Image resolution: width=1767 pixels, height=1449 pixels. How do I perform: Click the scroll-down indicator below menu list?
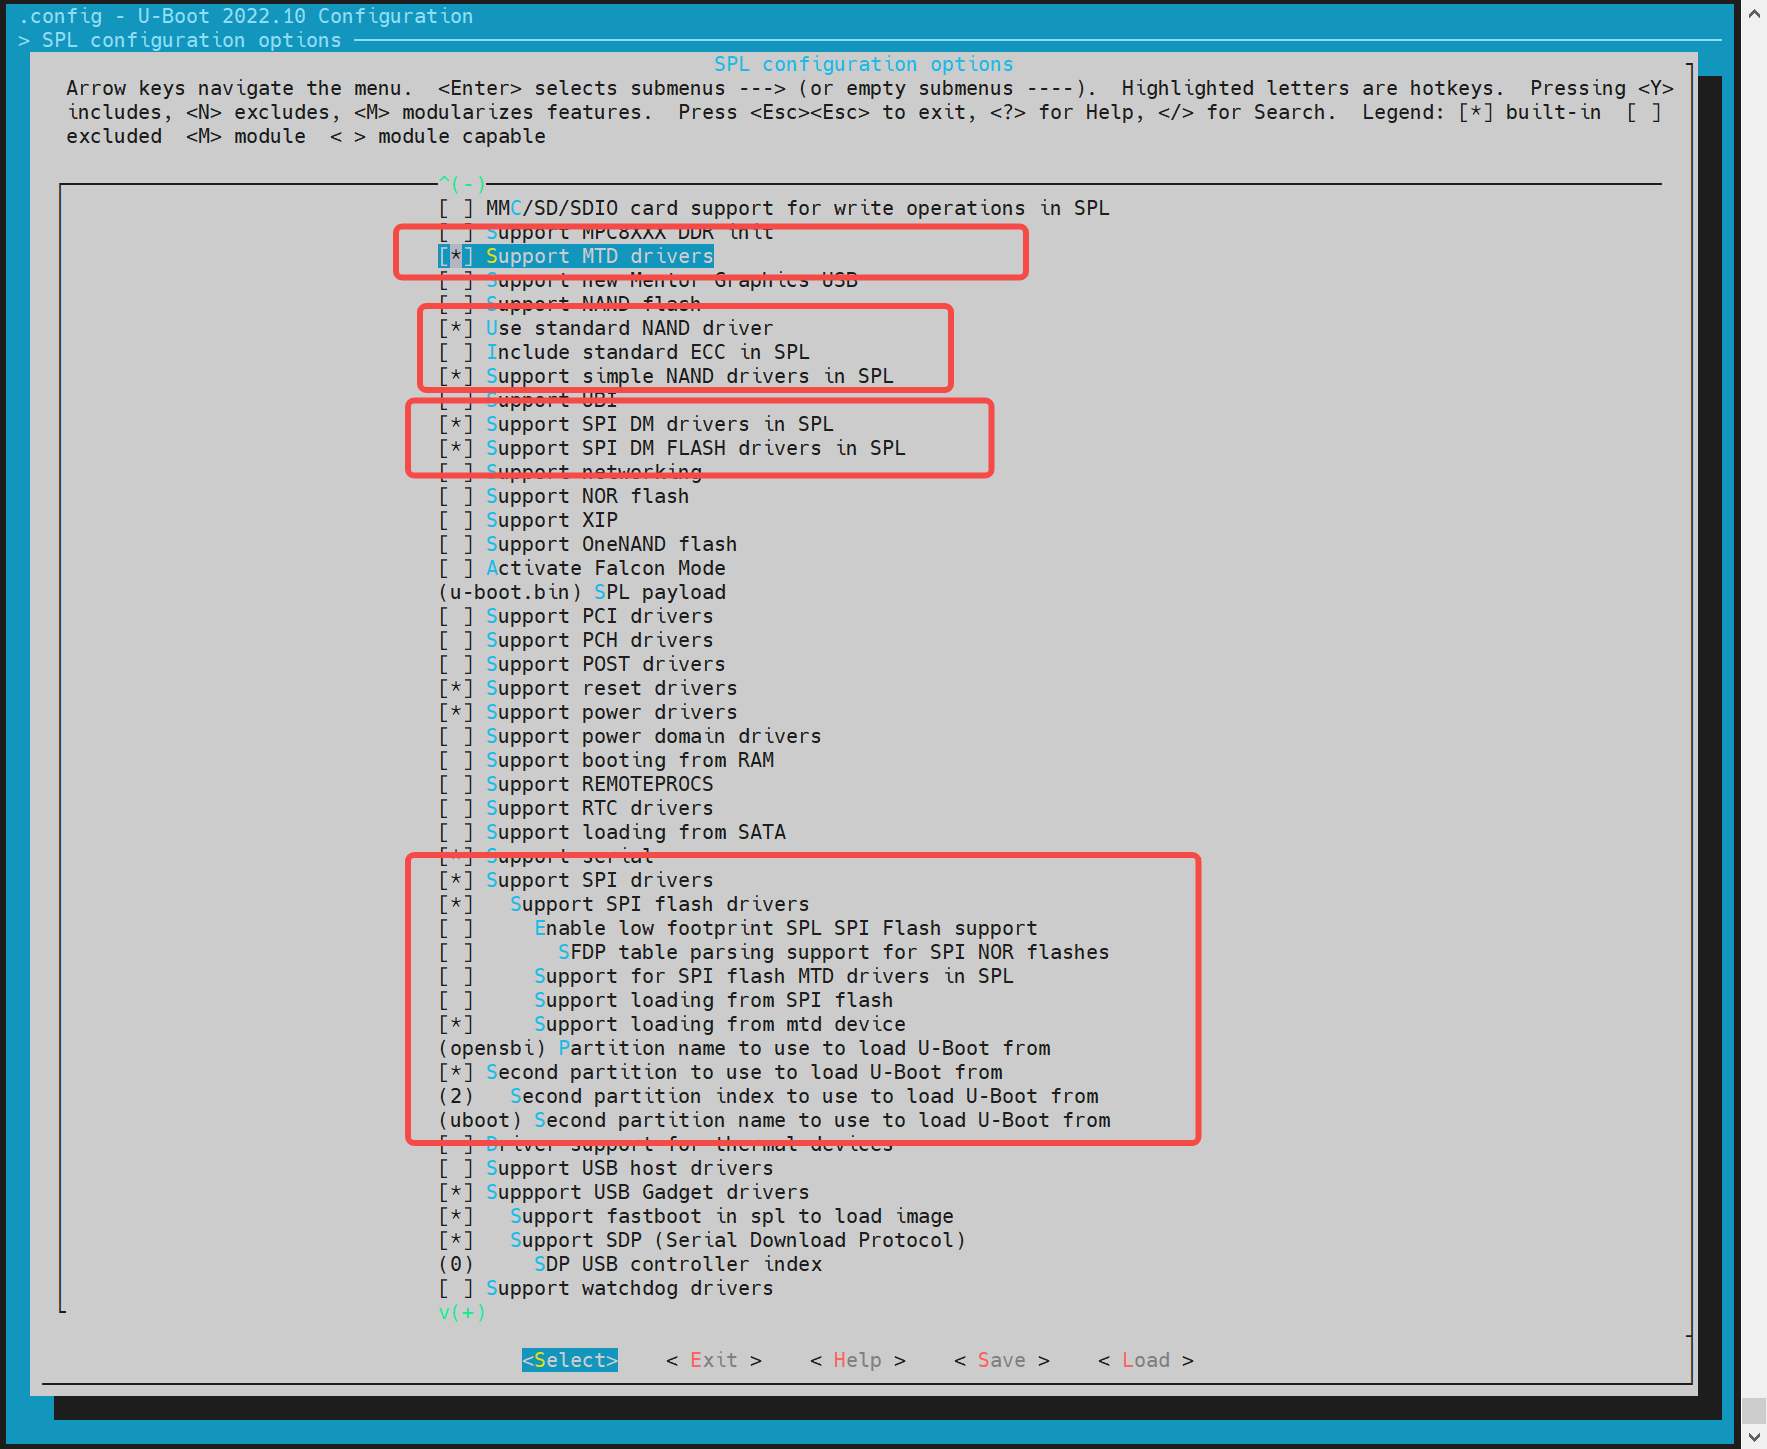(462, 1312)
